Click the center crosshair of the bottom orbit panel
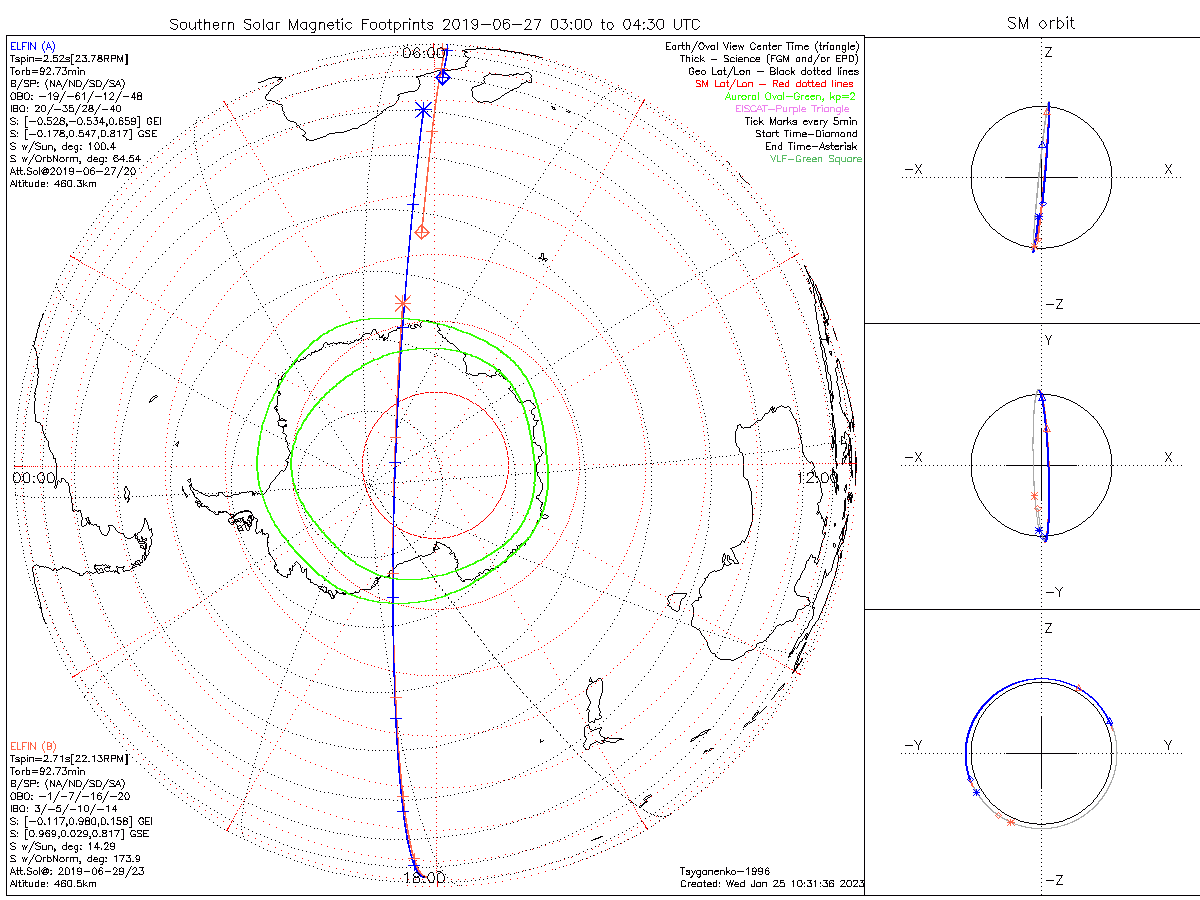 pos(1041,753)
